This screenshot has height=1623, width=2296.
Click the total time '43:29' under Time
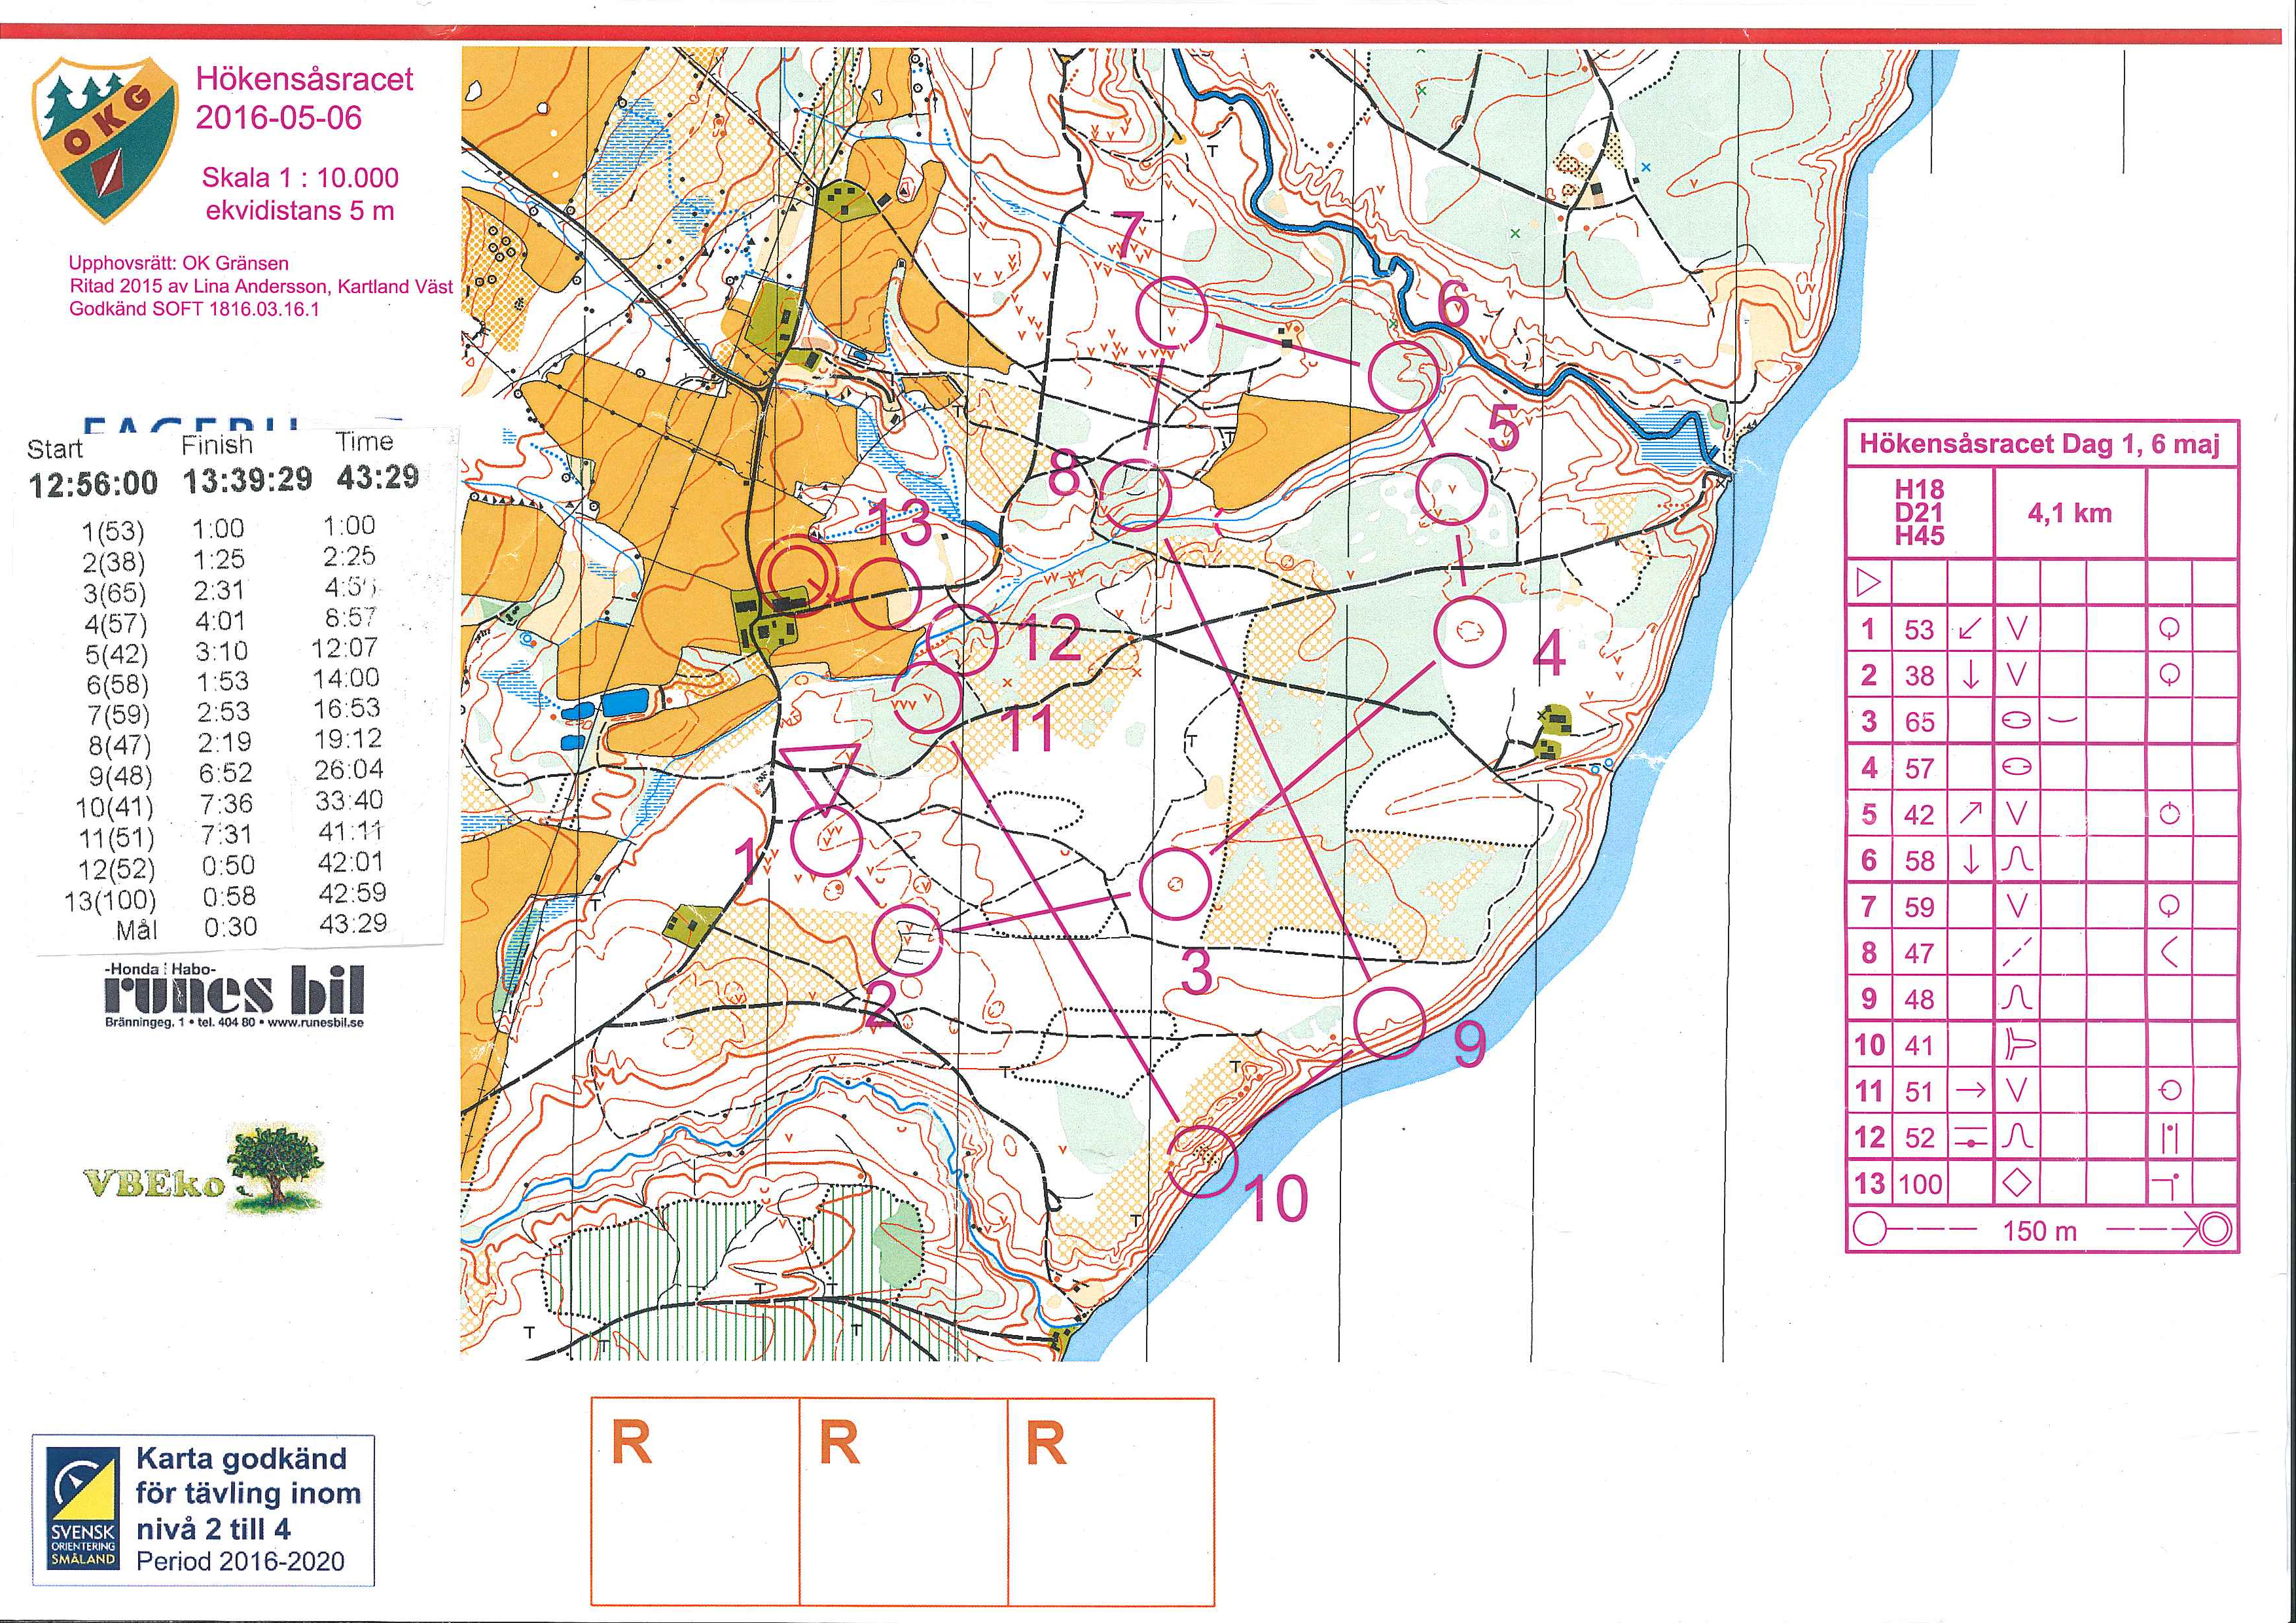(377, 477)
